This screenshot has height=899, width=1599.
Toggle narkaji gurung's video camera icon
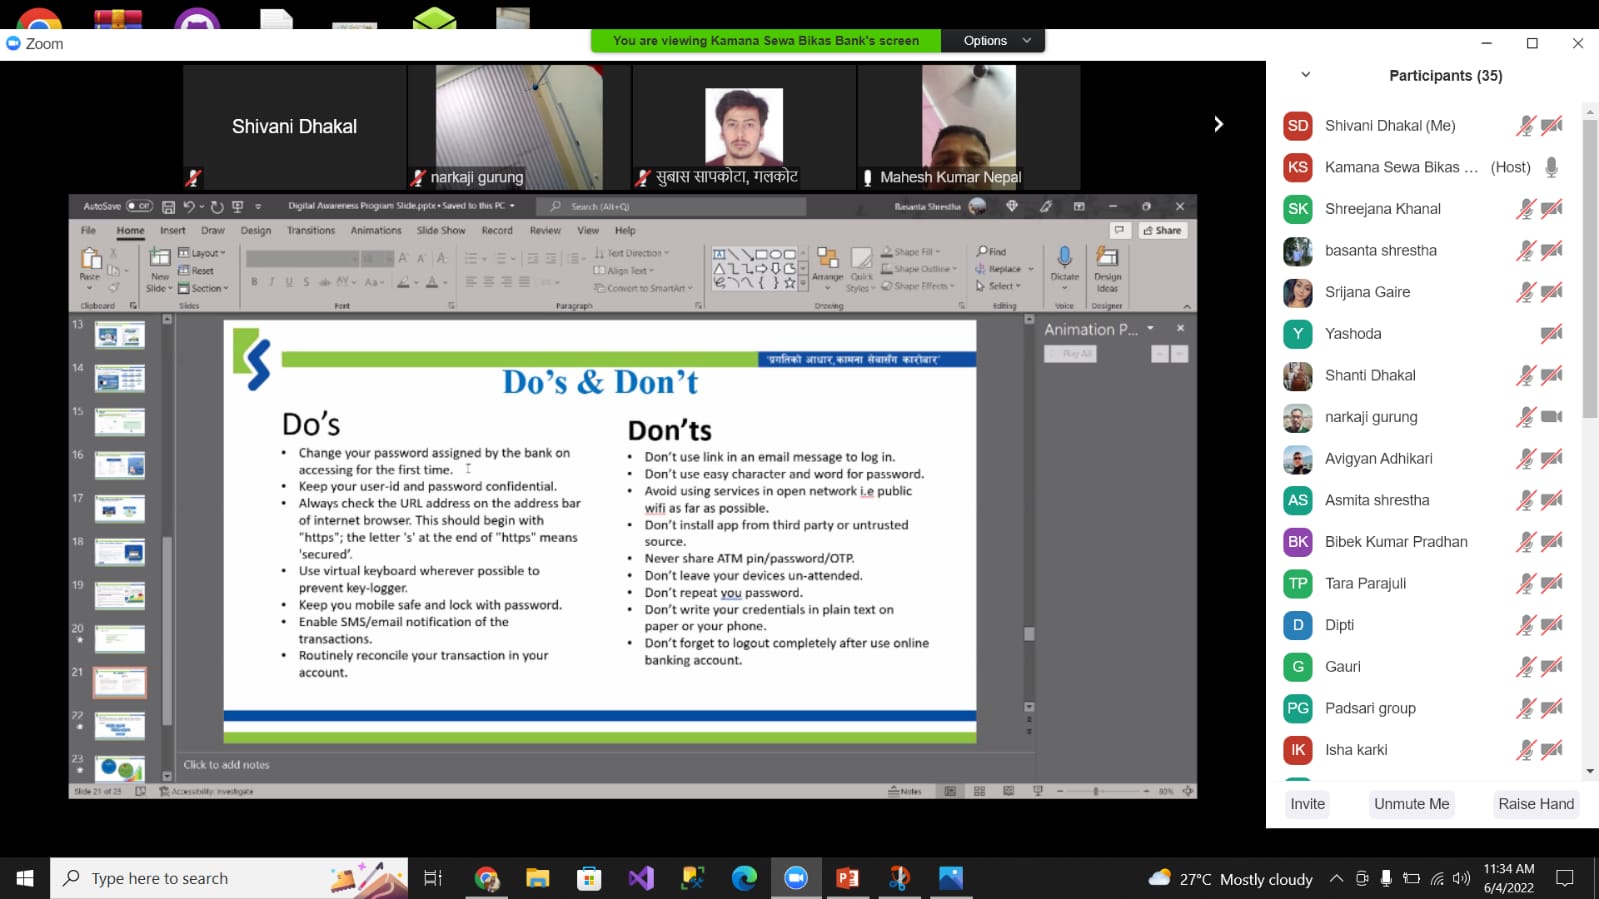[x=1551, y=417]
